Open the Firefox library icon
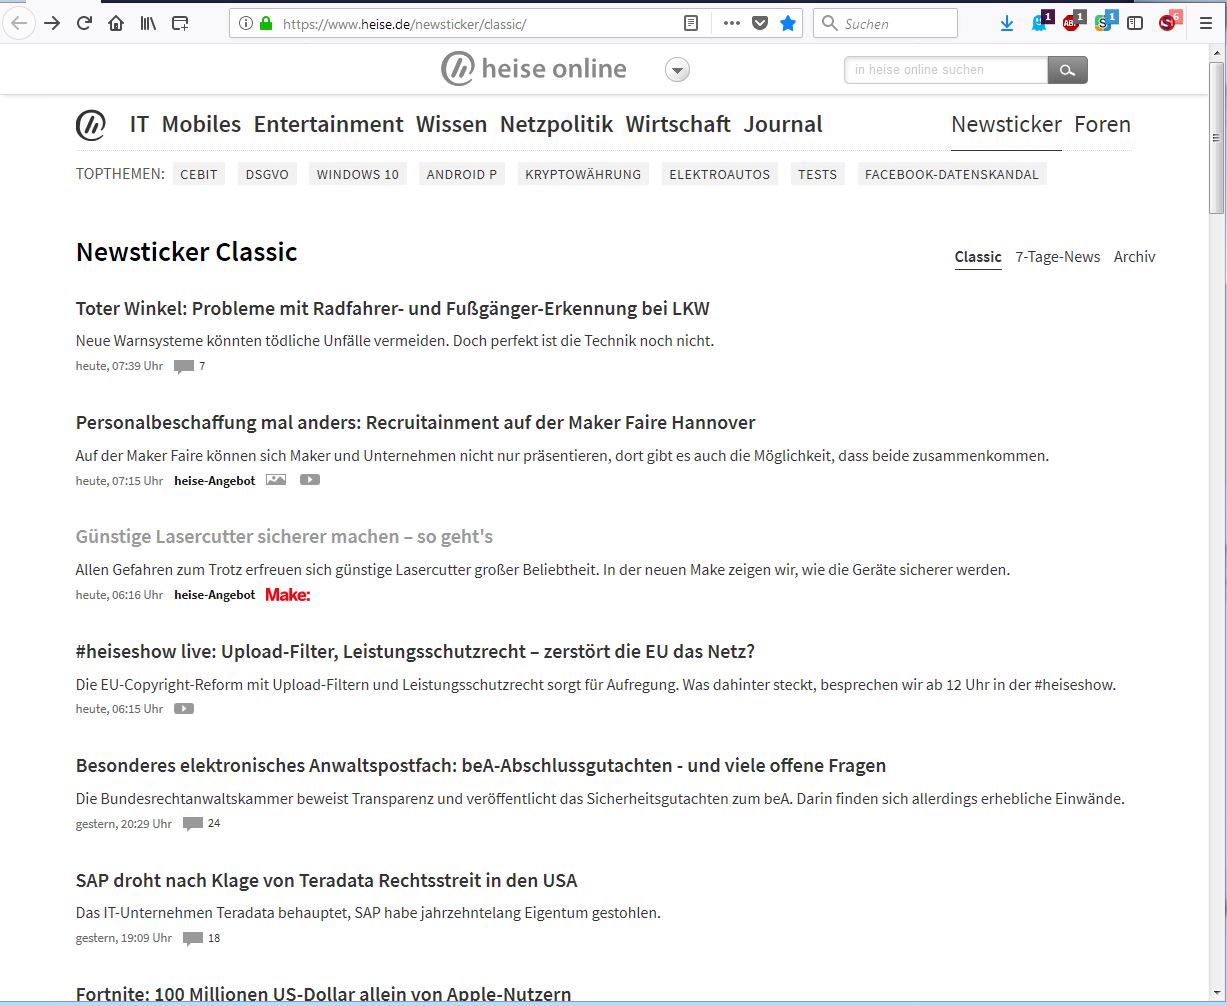The width and height of the screenshot is (1227, 1006). (x=148, y=23)
